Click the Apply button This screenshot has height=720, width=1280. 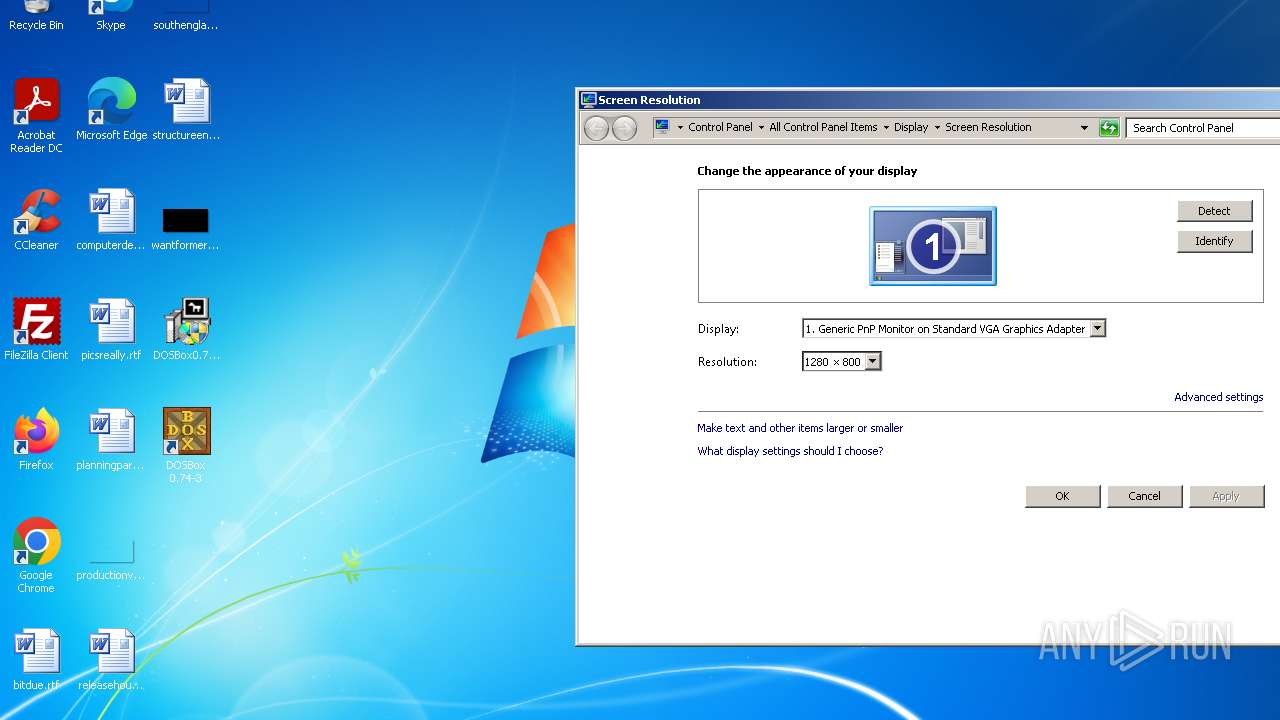[1226, 496]
